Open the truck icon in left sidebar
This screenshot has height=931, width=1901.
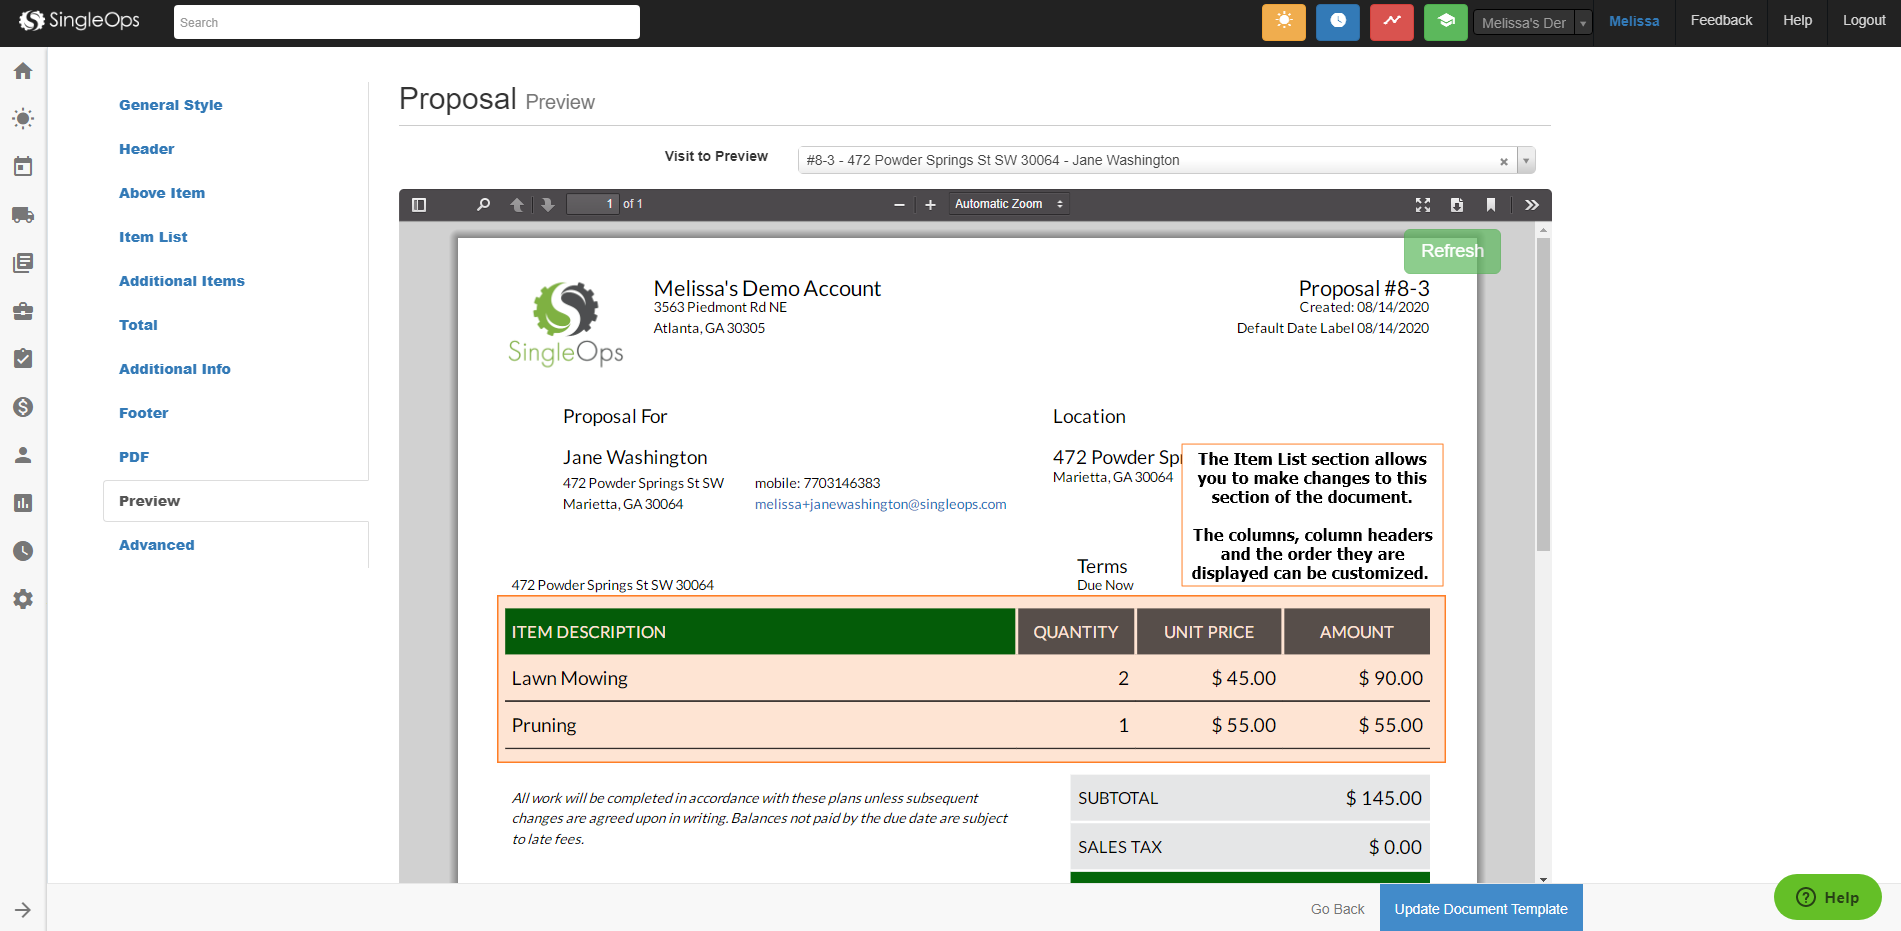pyautogui.click(x=23, y=215)
